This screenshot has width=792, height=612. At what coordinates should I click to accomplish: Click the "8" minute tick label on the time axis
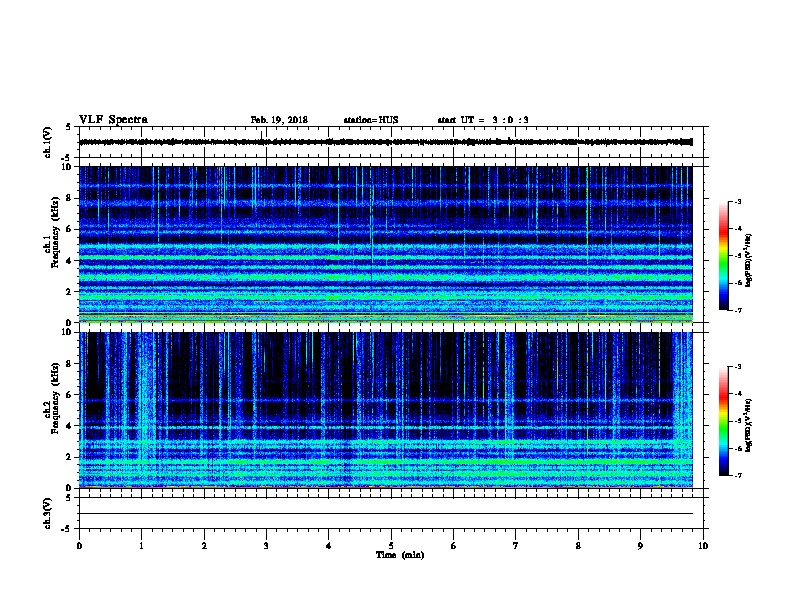coord(578,546)
